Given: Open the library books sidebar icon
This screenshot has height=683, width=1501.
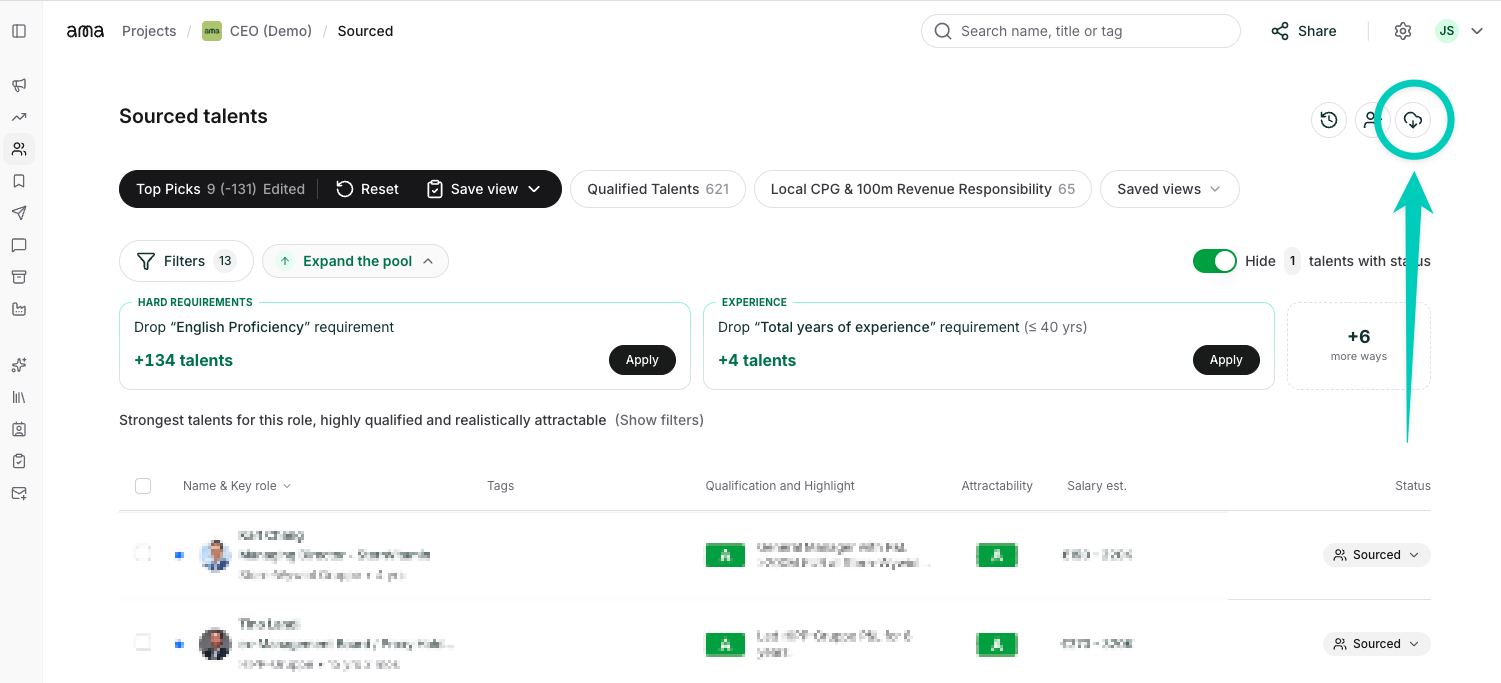Looking at the screenshot, I should [19, 397].
